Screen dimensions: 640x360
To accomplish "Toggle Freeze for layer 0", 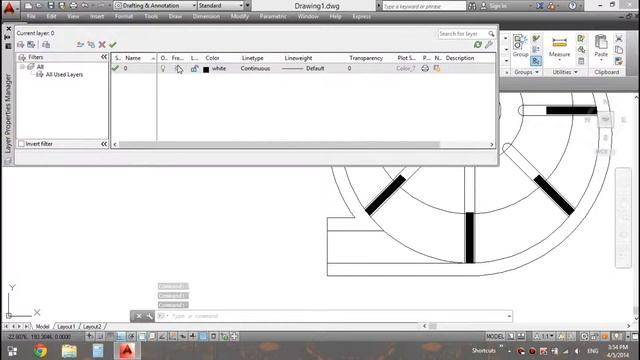I will pyautogui.click(x=178, y=69).
